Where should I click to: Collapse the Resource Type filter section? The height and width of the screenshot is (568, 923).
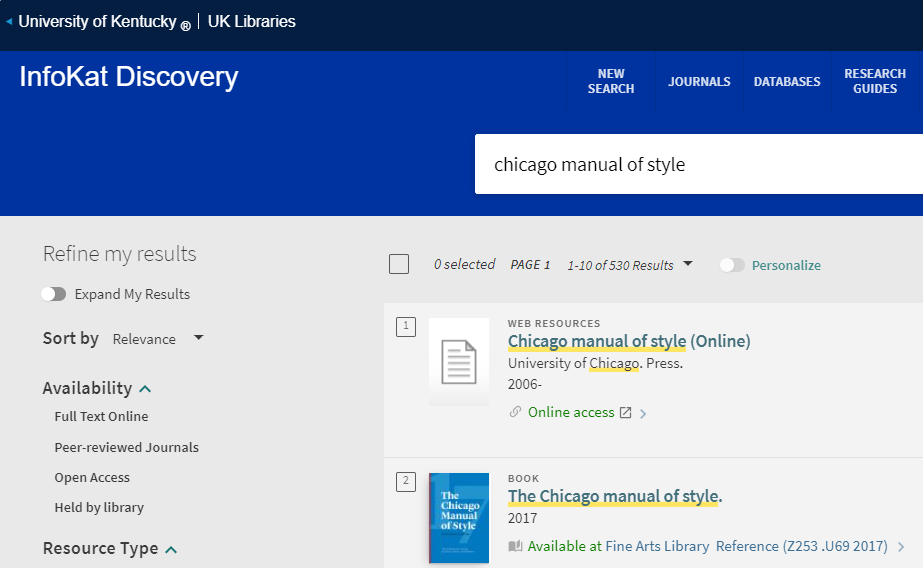pyautogui.click(x=171, y=549)
